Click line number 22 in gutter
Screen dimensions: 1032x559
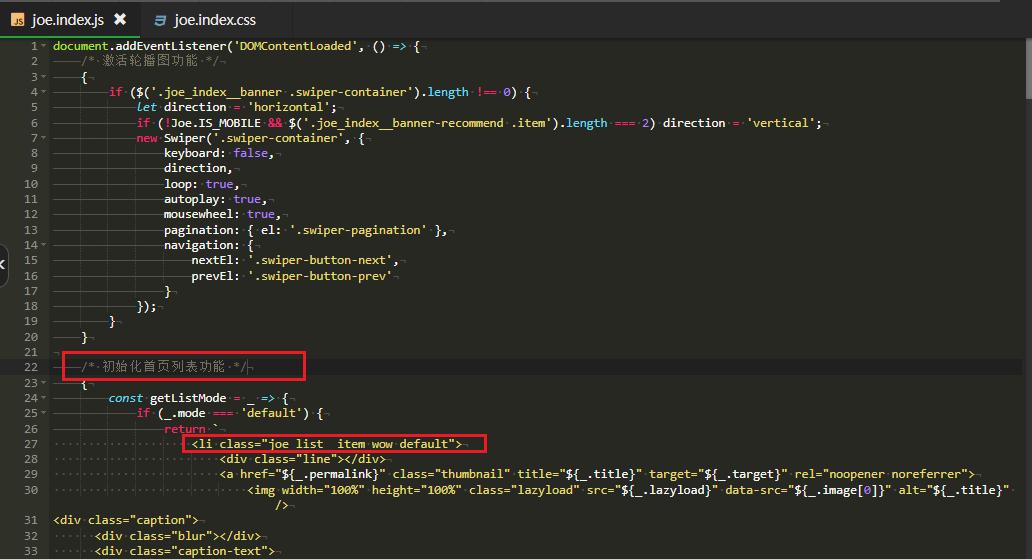point(31,367)
